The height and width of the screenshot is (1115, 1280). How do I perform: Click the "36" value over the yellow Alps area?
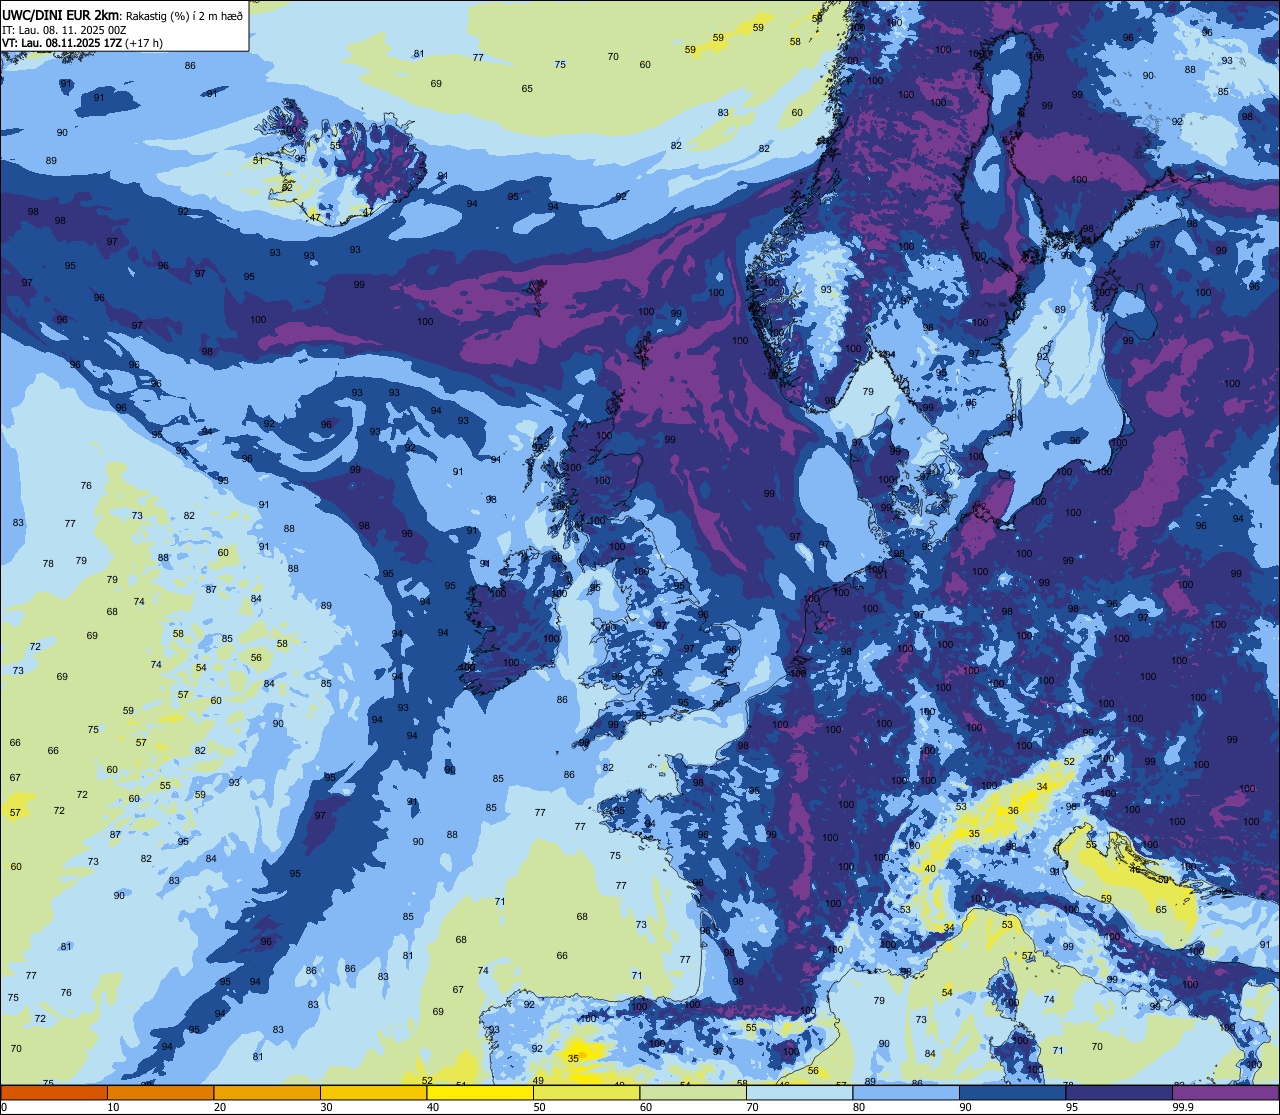click(x=1013, y=811)
